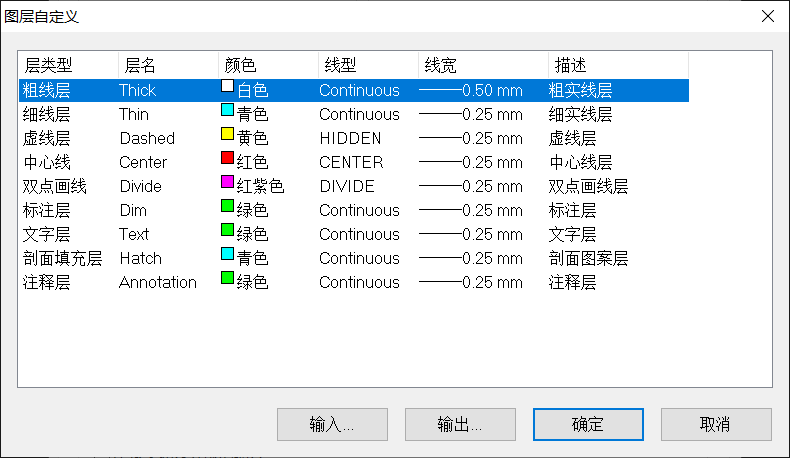The height and width of the screenshot is (458, 790).
Task: Click the 0.25 mm lineweight of Dashed
Action: pyautogui.click(x=471, y=138)
